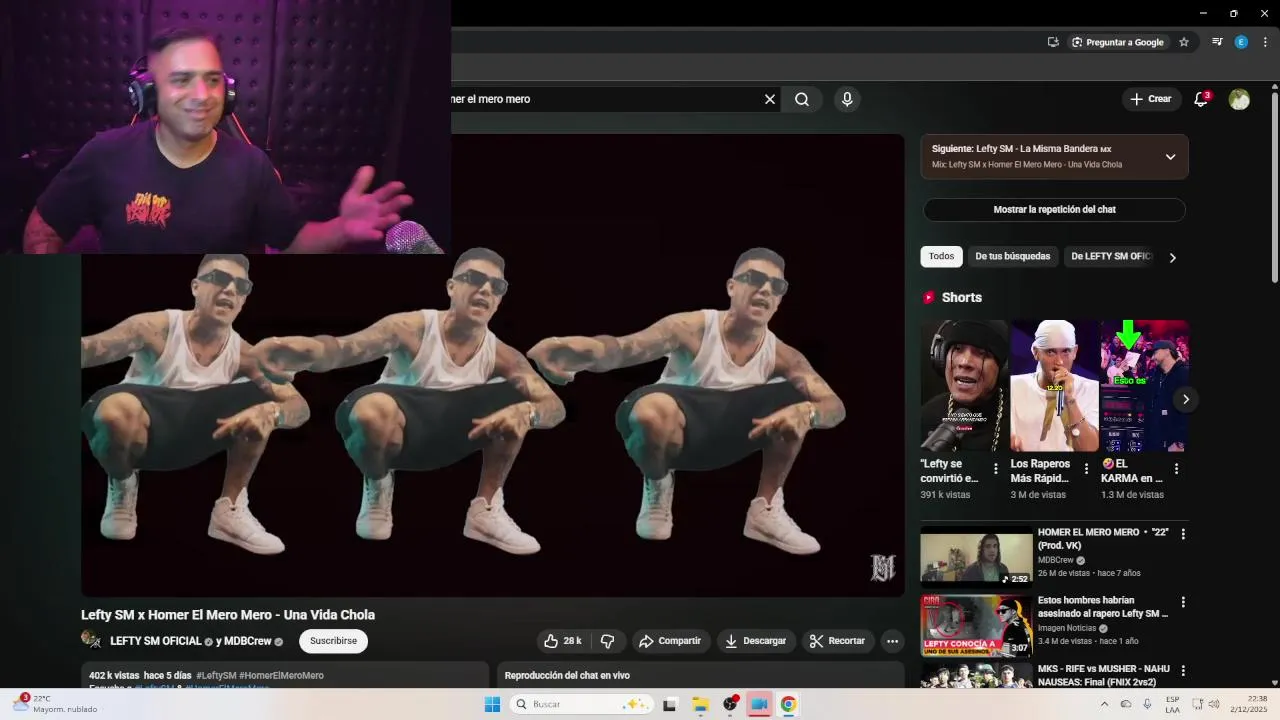Open the camera recorder taskbar app
This screenshot has height=720, width=1280.
(x=759, y=704)
